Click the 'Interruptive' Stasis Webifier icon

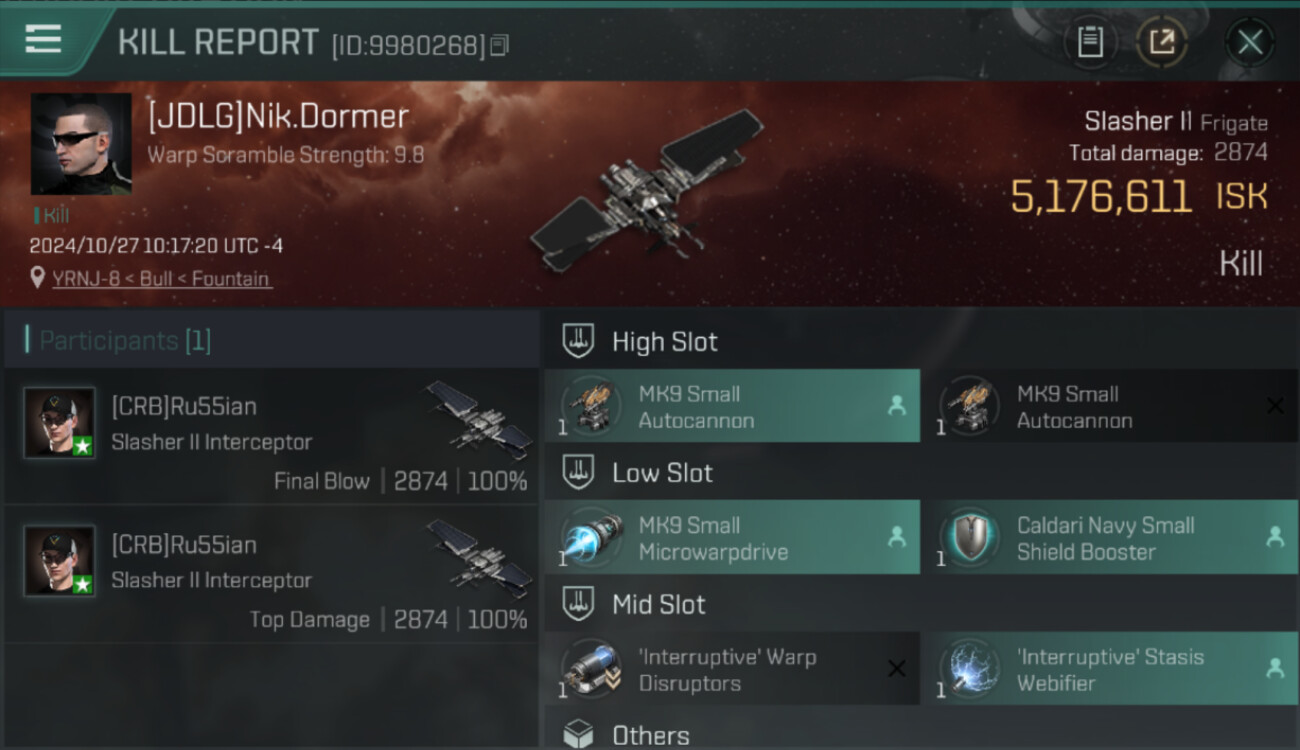pyautogui.click(x=968, y=670)
